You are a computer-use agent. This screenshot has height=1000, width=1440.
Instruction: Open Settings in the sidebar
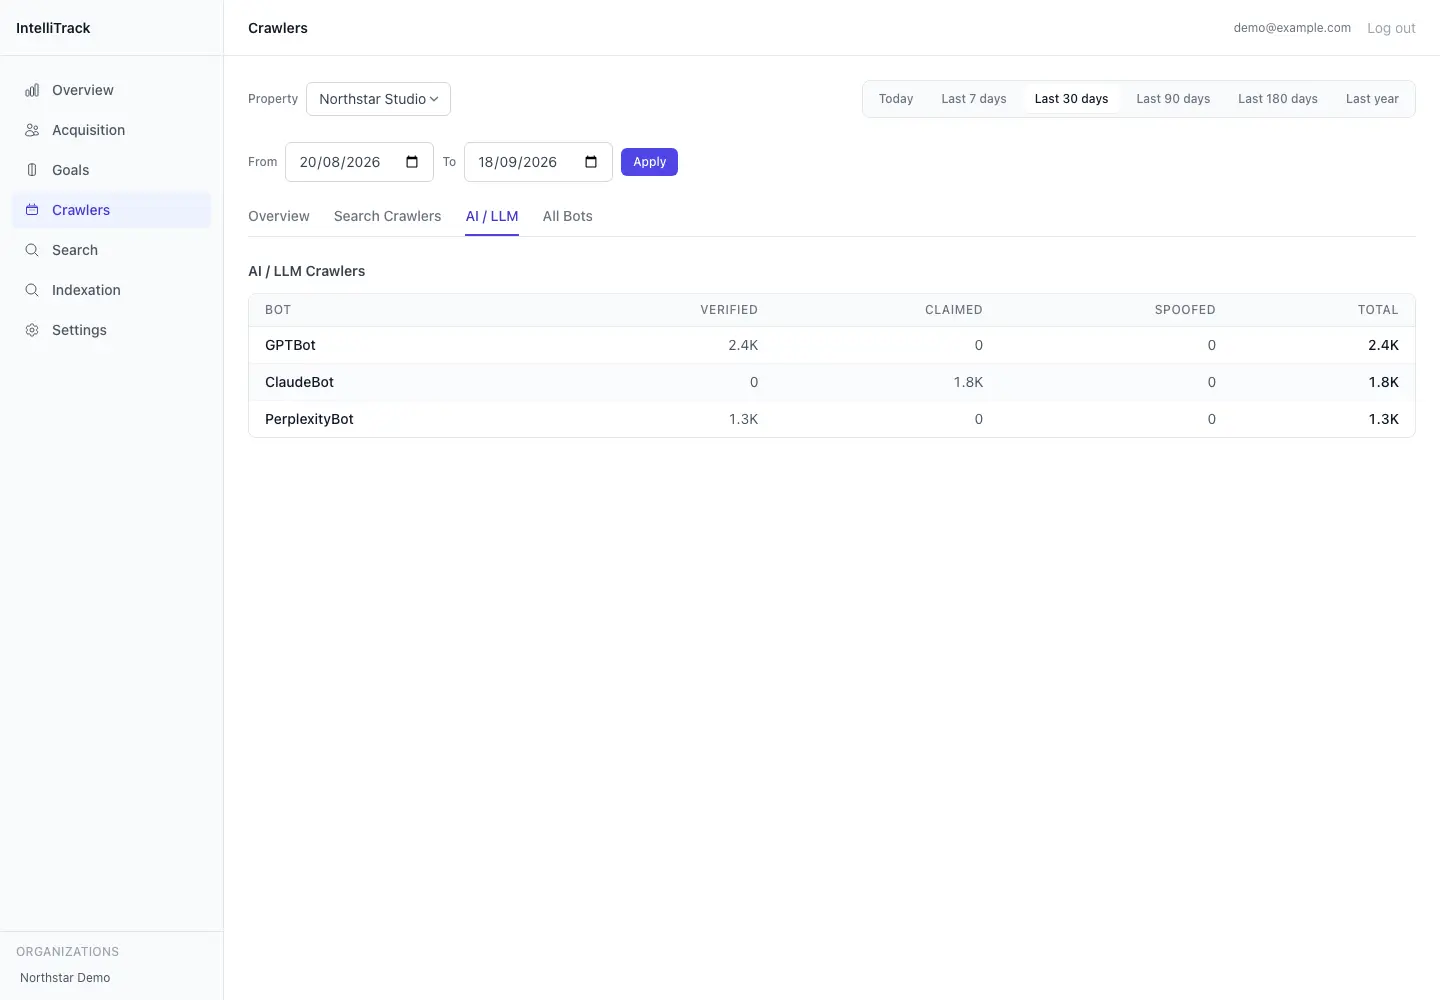[112, 330]
